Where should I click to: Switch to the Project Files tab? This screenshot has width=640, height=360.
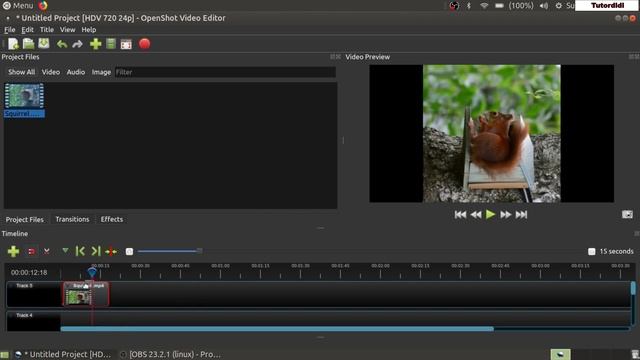coord(24,220)
